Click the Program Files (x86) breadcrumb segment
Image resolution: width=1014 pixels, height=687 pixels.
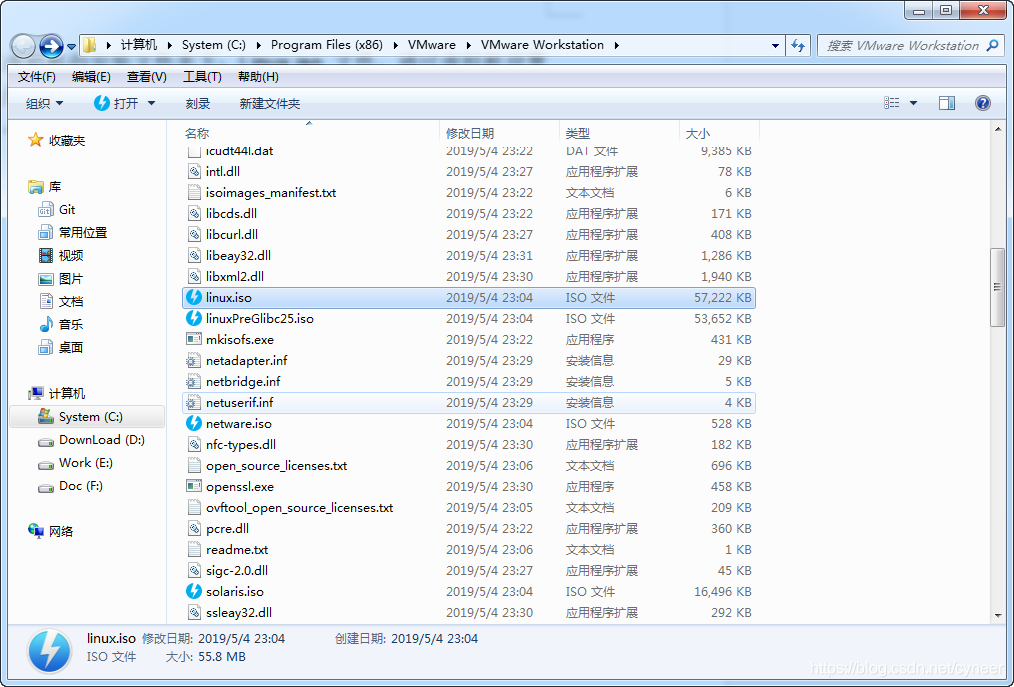pos(327,45)
